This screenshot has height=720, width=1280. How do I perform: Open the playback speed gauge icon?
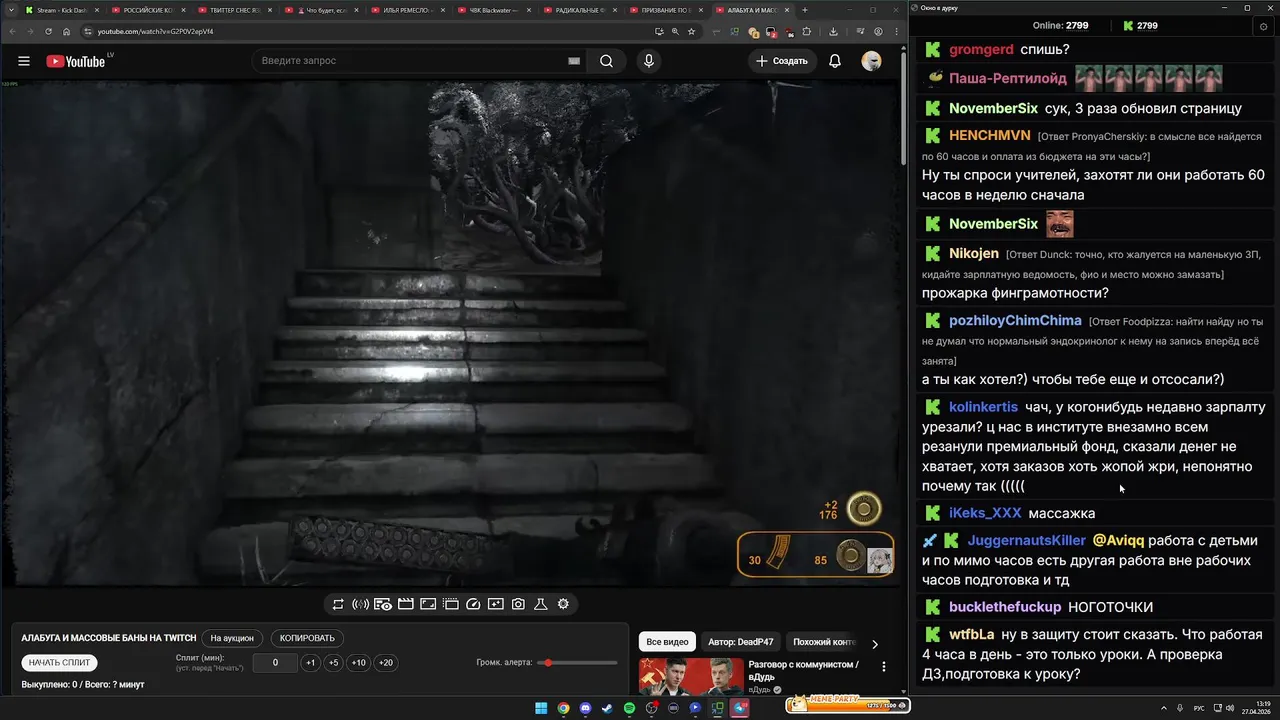click(x=473, y=604)
